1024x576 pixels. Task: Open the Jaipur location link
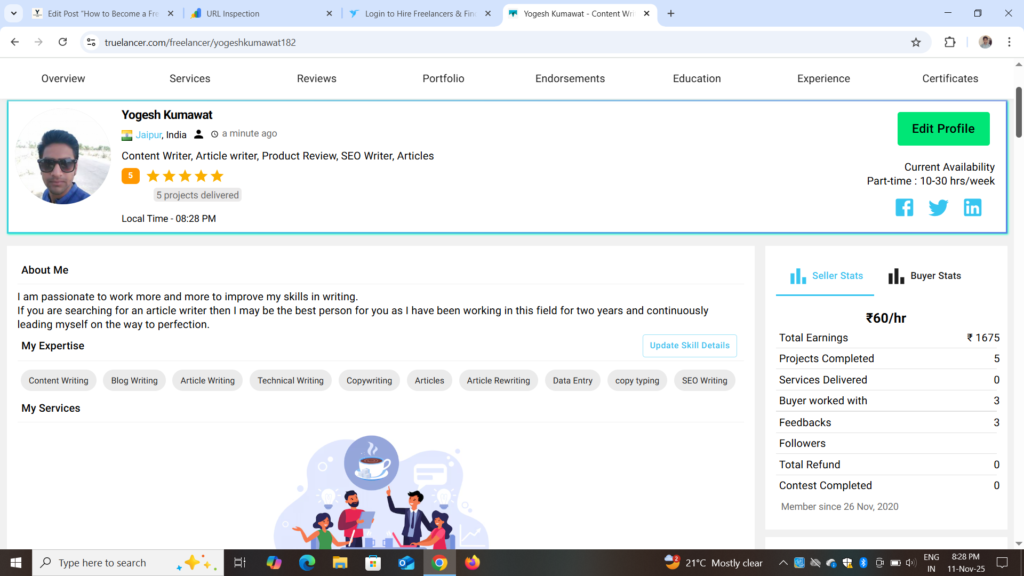(x=148, y=135)
